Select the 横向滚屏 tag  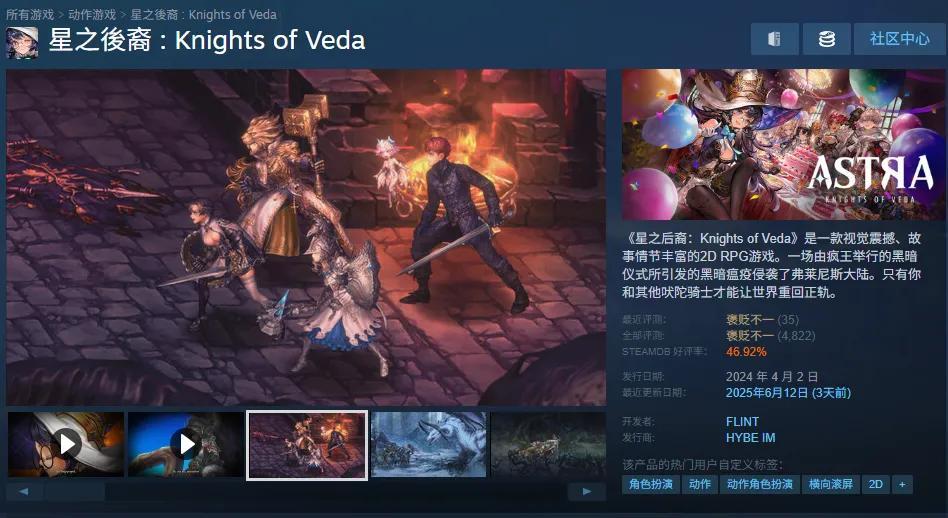[831, 484]
